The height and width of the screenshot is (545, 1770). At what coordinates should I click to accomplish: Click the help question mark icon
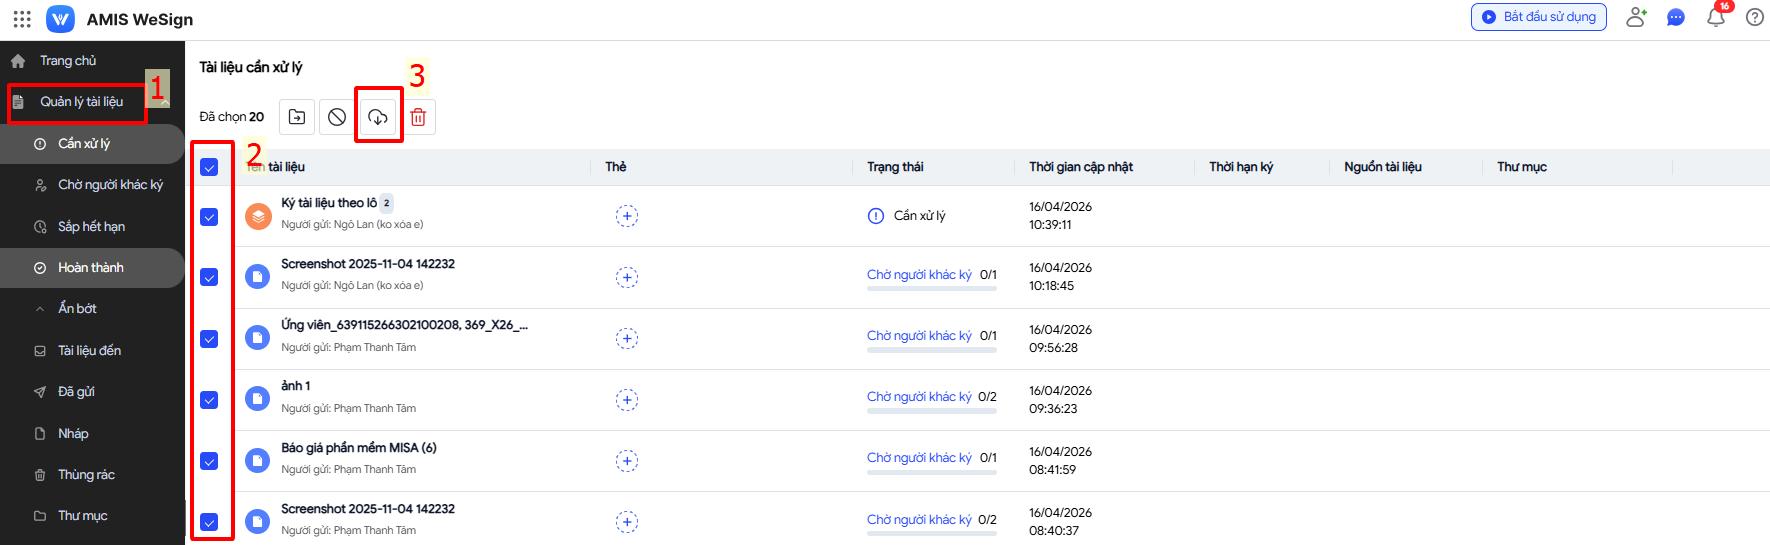coord(1754,17)
